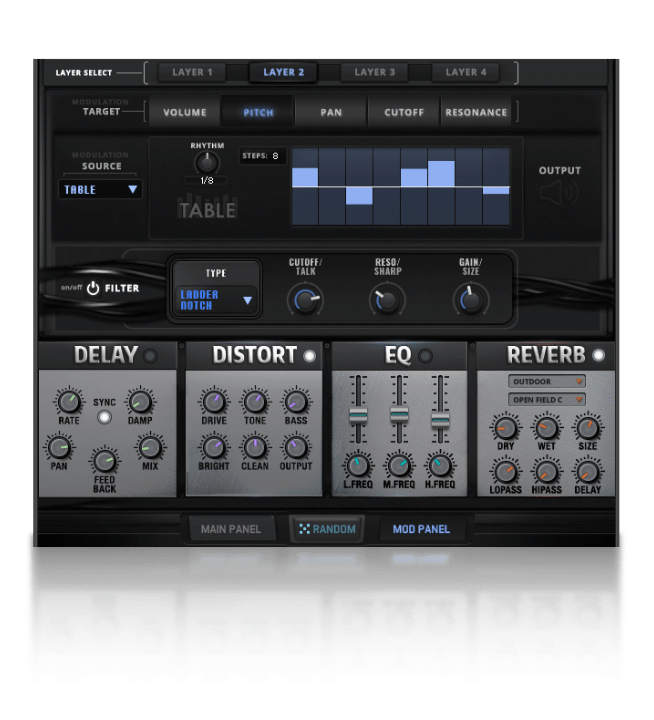Click the Cutoff/Talk filter knob

click(305, 298)
